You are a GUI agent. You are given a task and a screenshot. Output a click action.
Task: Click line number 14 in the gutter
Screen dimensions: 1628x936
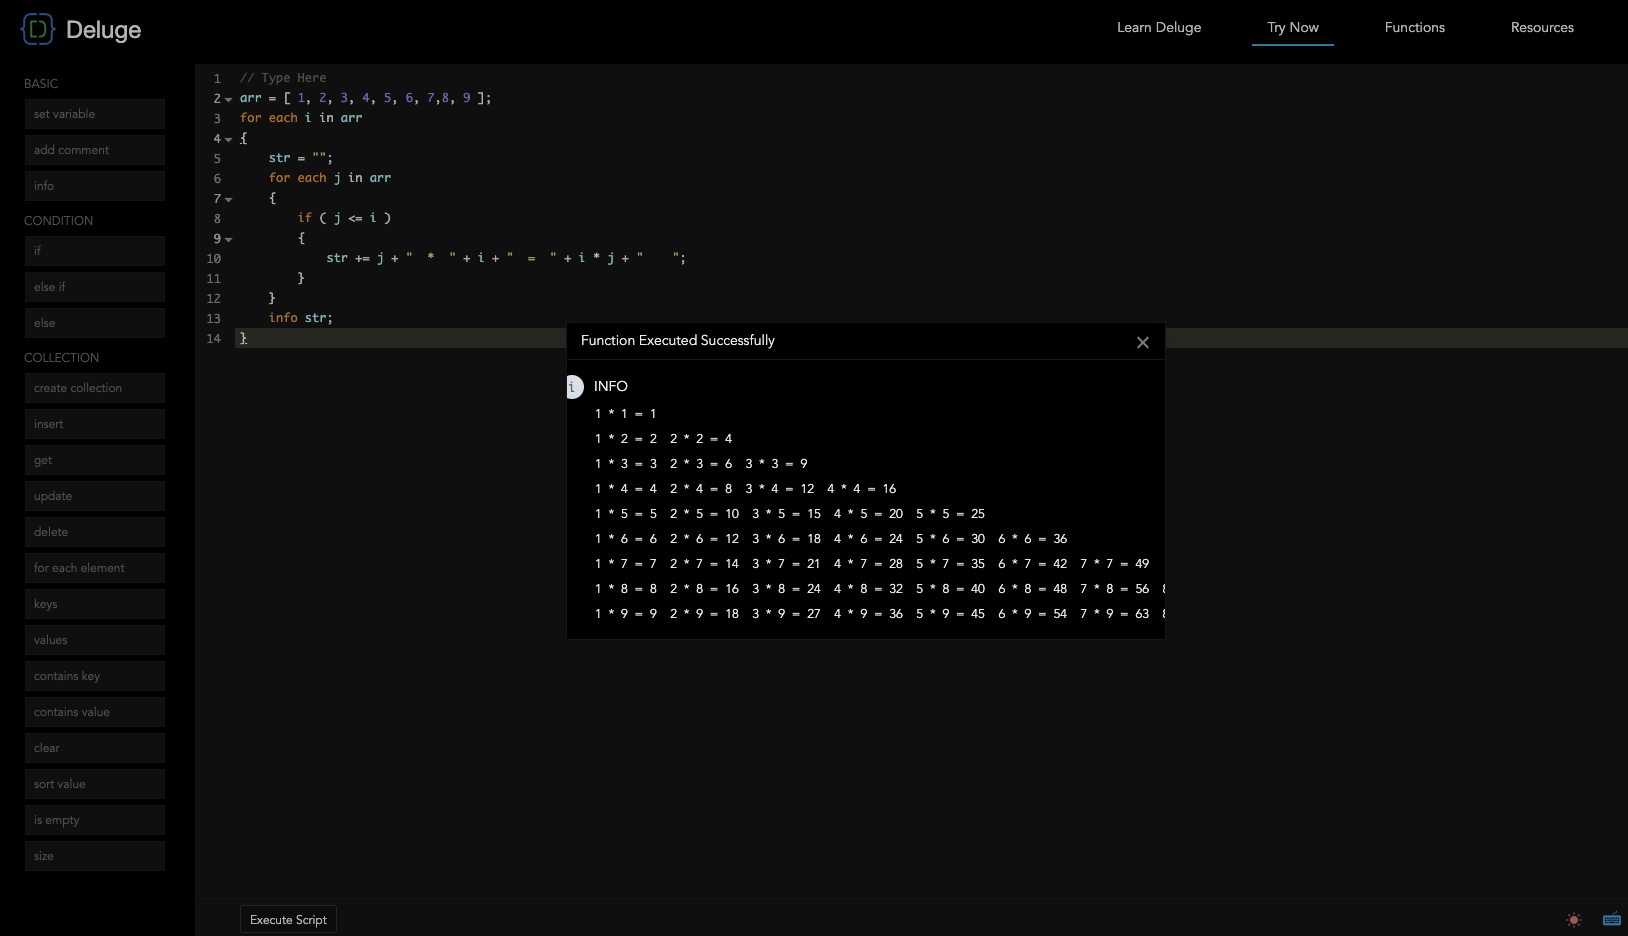tap(214, 339)
